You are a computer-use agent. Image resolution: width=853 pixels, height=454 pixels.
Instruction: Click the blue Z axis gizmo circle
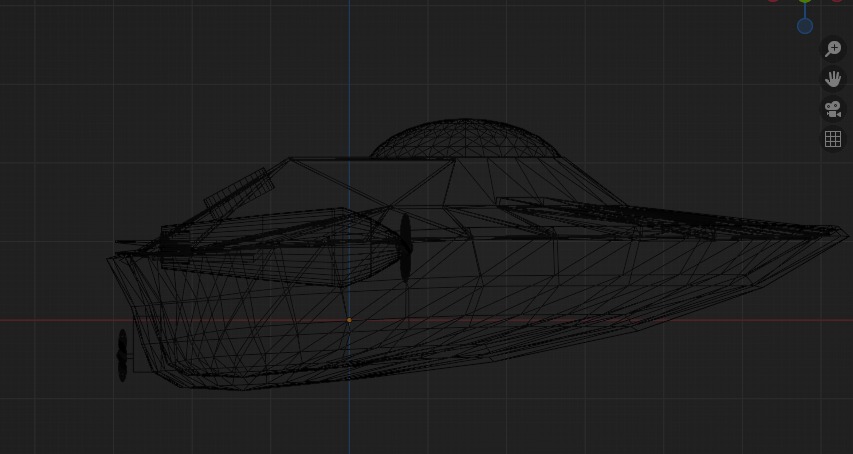(805, 26)
